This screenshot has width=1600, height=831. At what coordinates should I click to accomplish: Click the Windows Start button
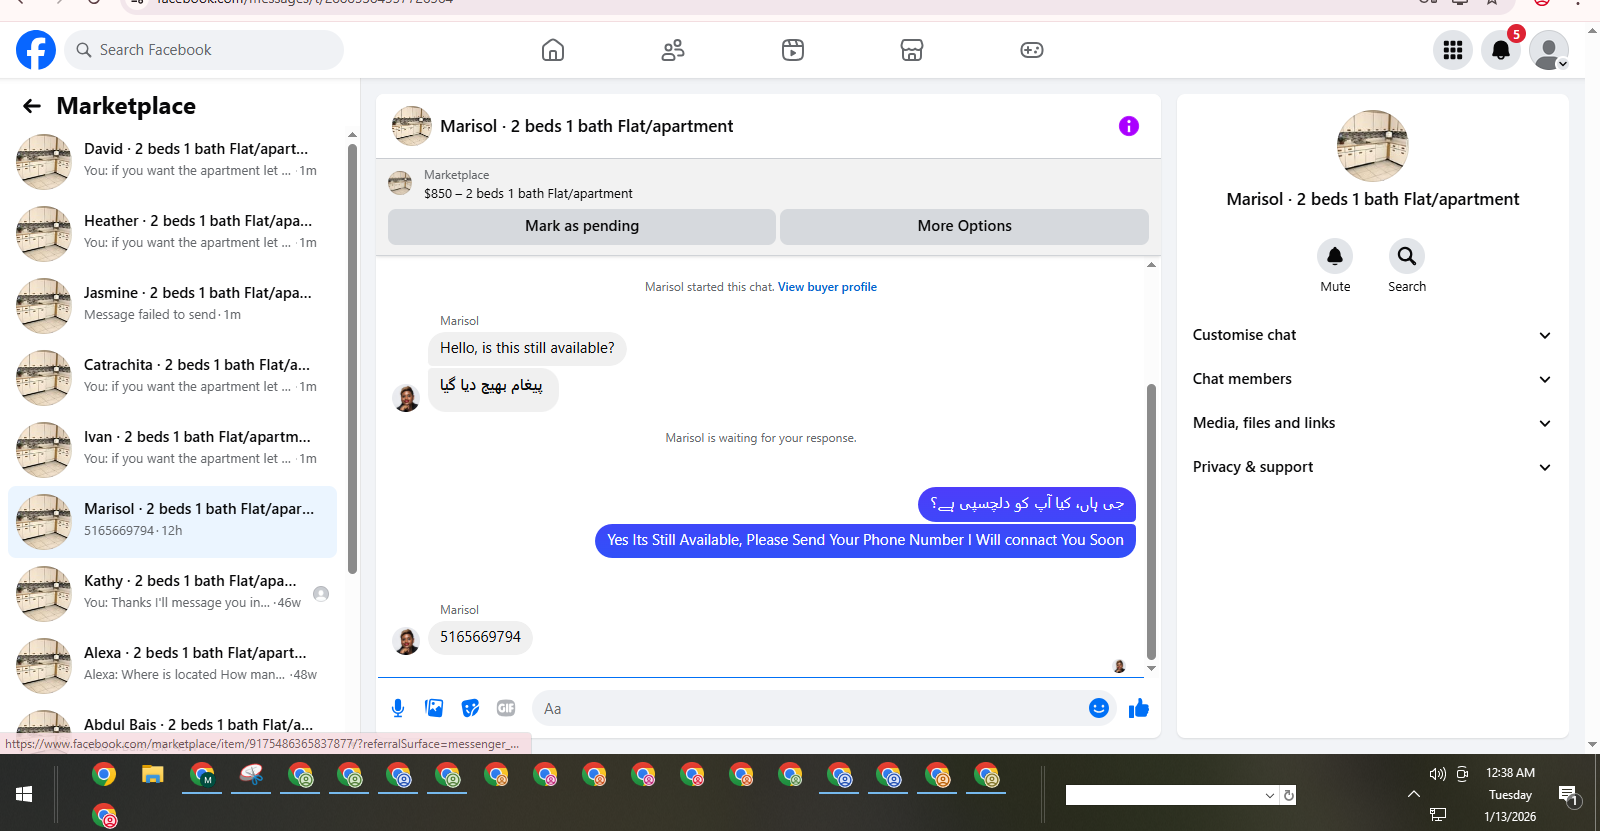click(x=24, y=794)
